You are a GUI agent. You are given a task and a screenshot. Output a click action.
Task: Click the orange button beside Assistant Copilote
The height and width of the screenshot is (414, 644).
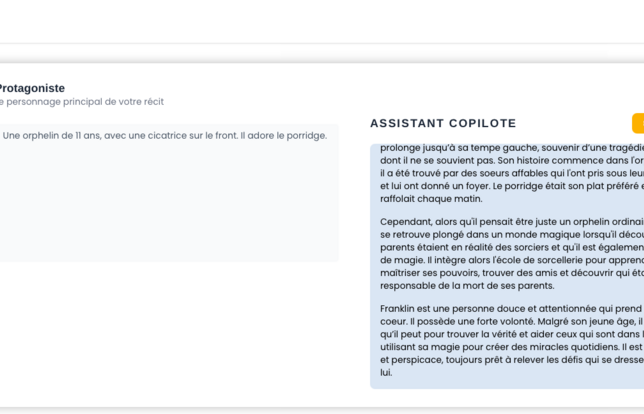637,123
